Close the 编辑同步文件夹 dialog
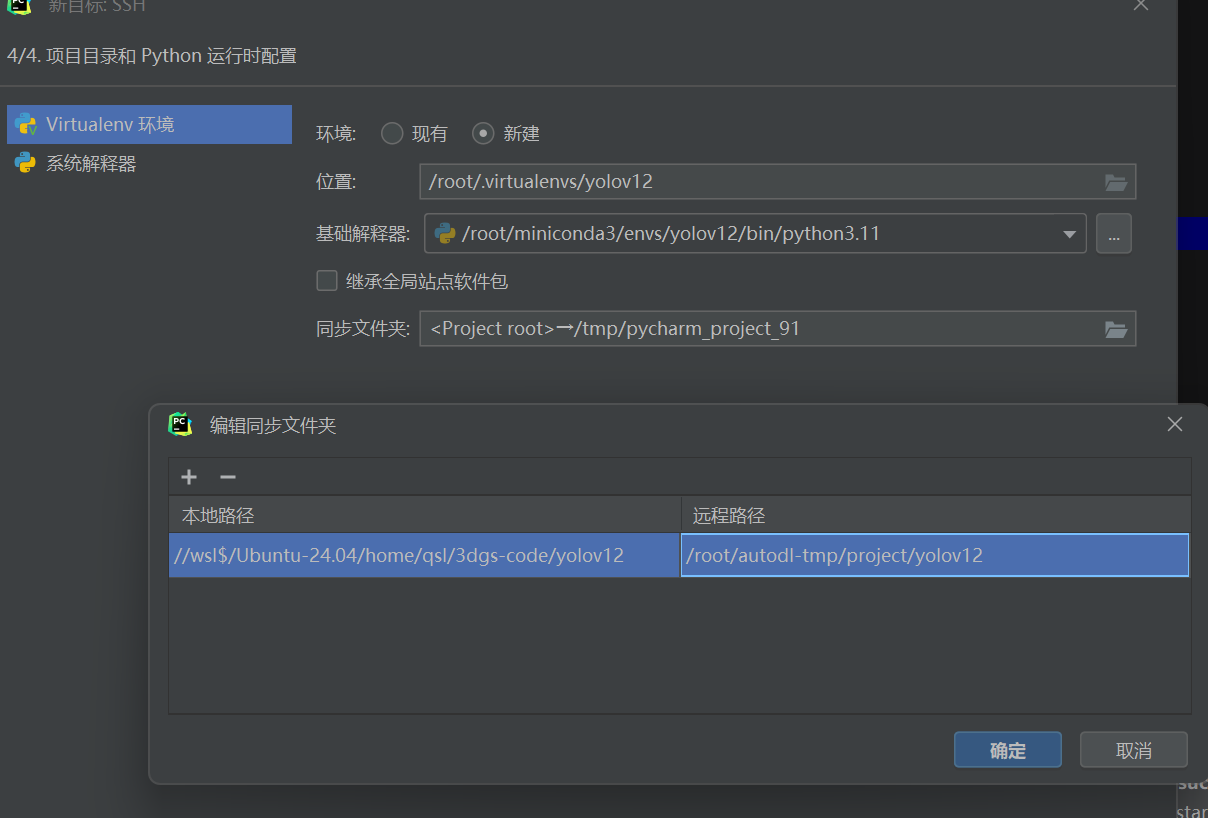This screenshot has width=1208, height=818. coord(1175,424)
